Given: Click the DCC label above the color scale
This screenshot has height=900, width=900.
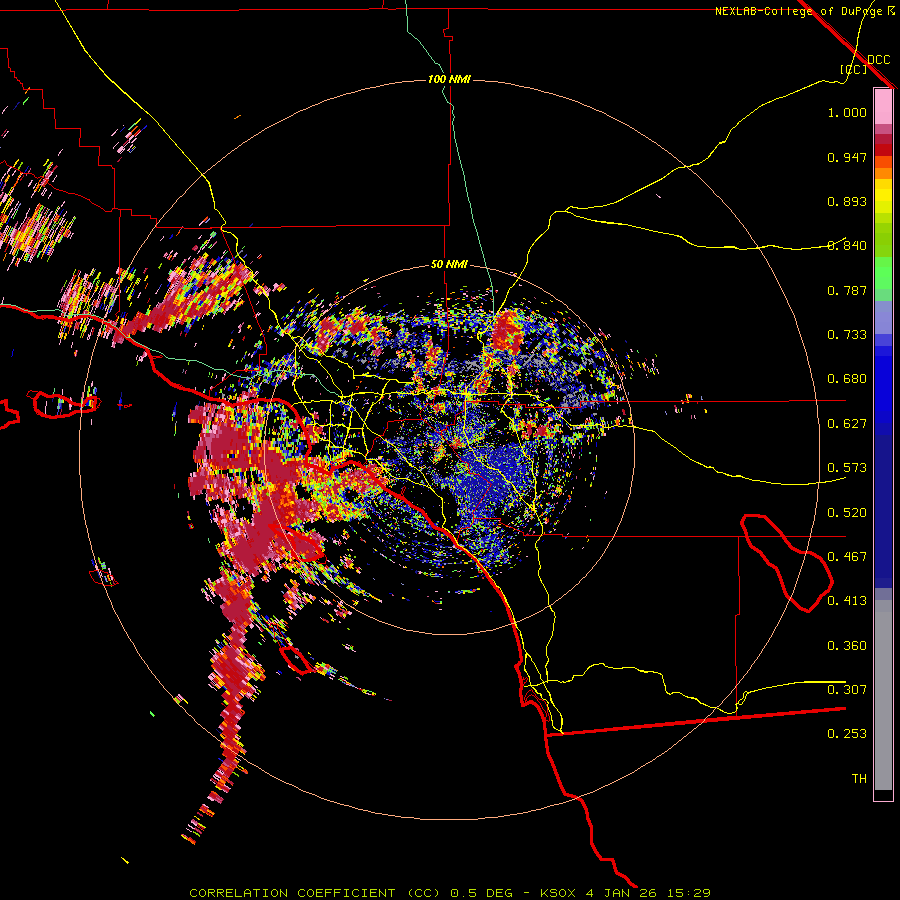Looking at the screenshot, I should pyautogui.click(x=878, y=60).
